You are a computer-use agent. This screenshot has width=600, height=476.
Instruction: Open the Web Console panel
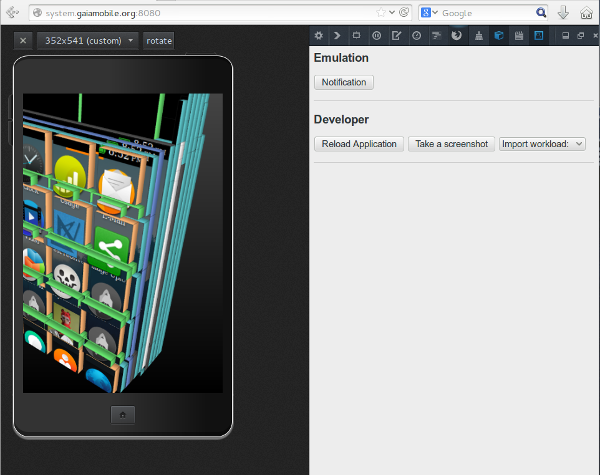click(338, 36)
